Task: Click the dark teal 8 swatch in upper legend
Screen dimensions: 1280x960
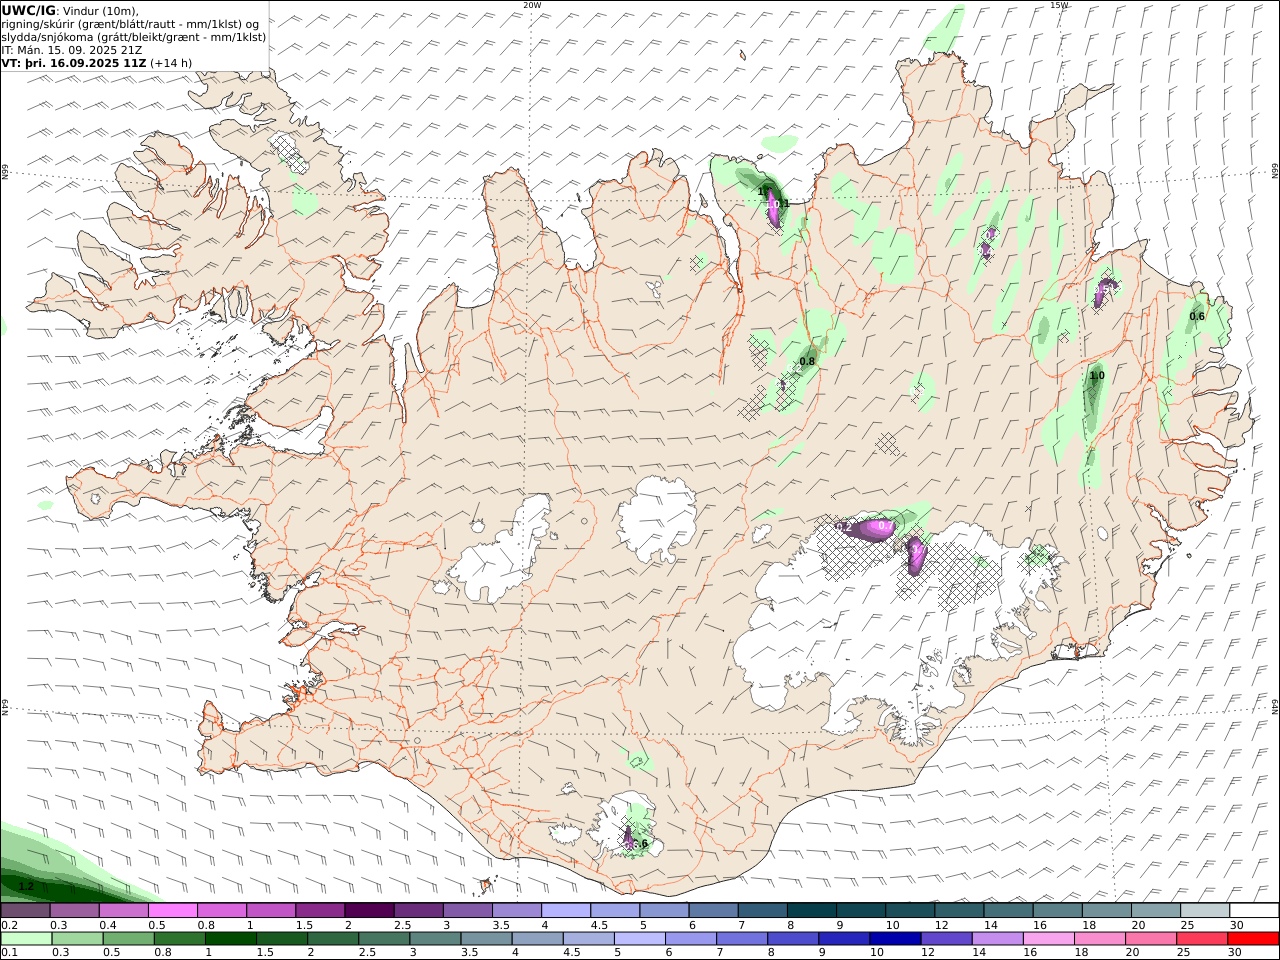Action: (811, 910)
